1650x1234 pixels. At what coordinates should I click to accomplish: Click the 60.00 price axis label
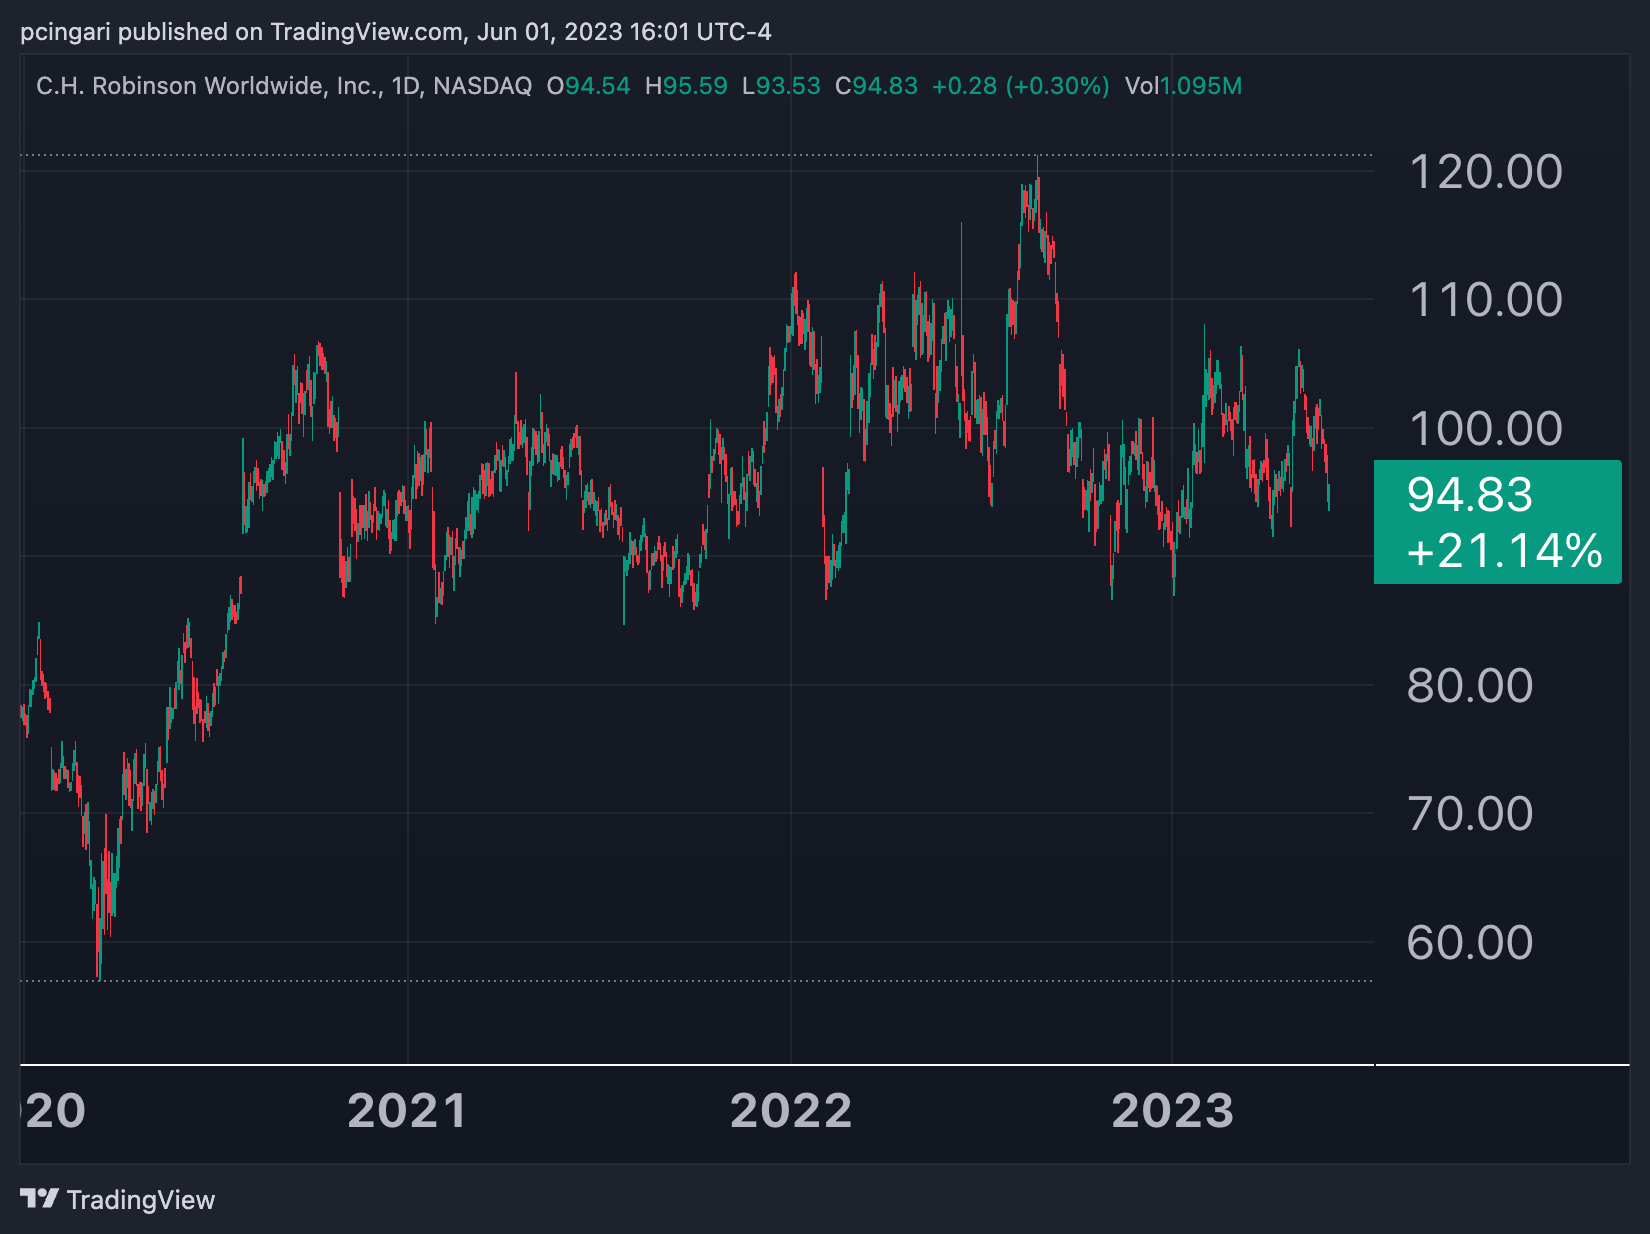coord(1470,943)
